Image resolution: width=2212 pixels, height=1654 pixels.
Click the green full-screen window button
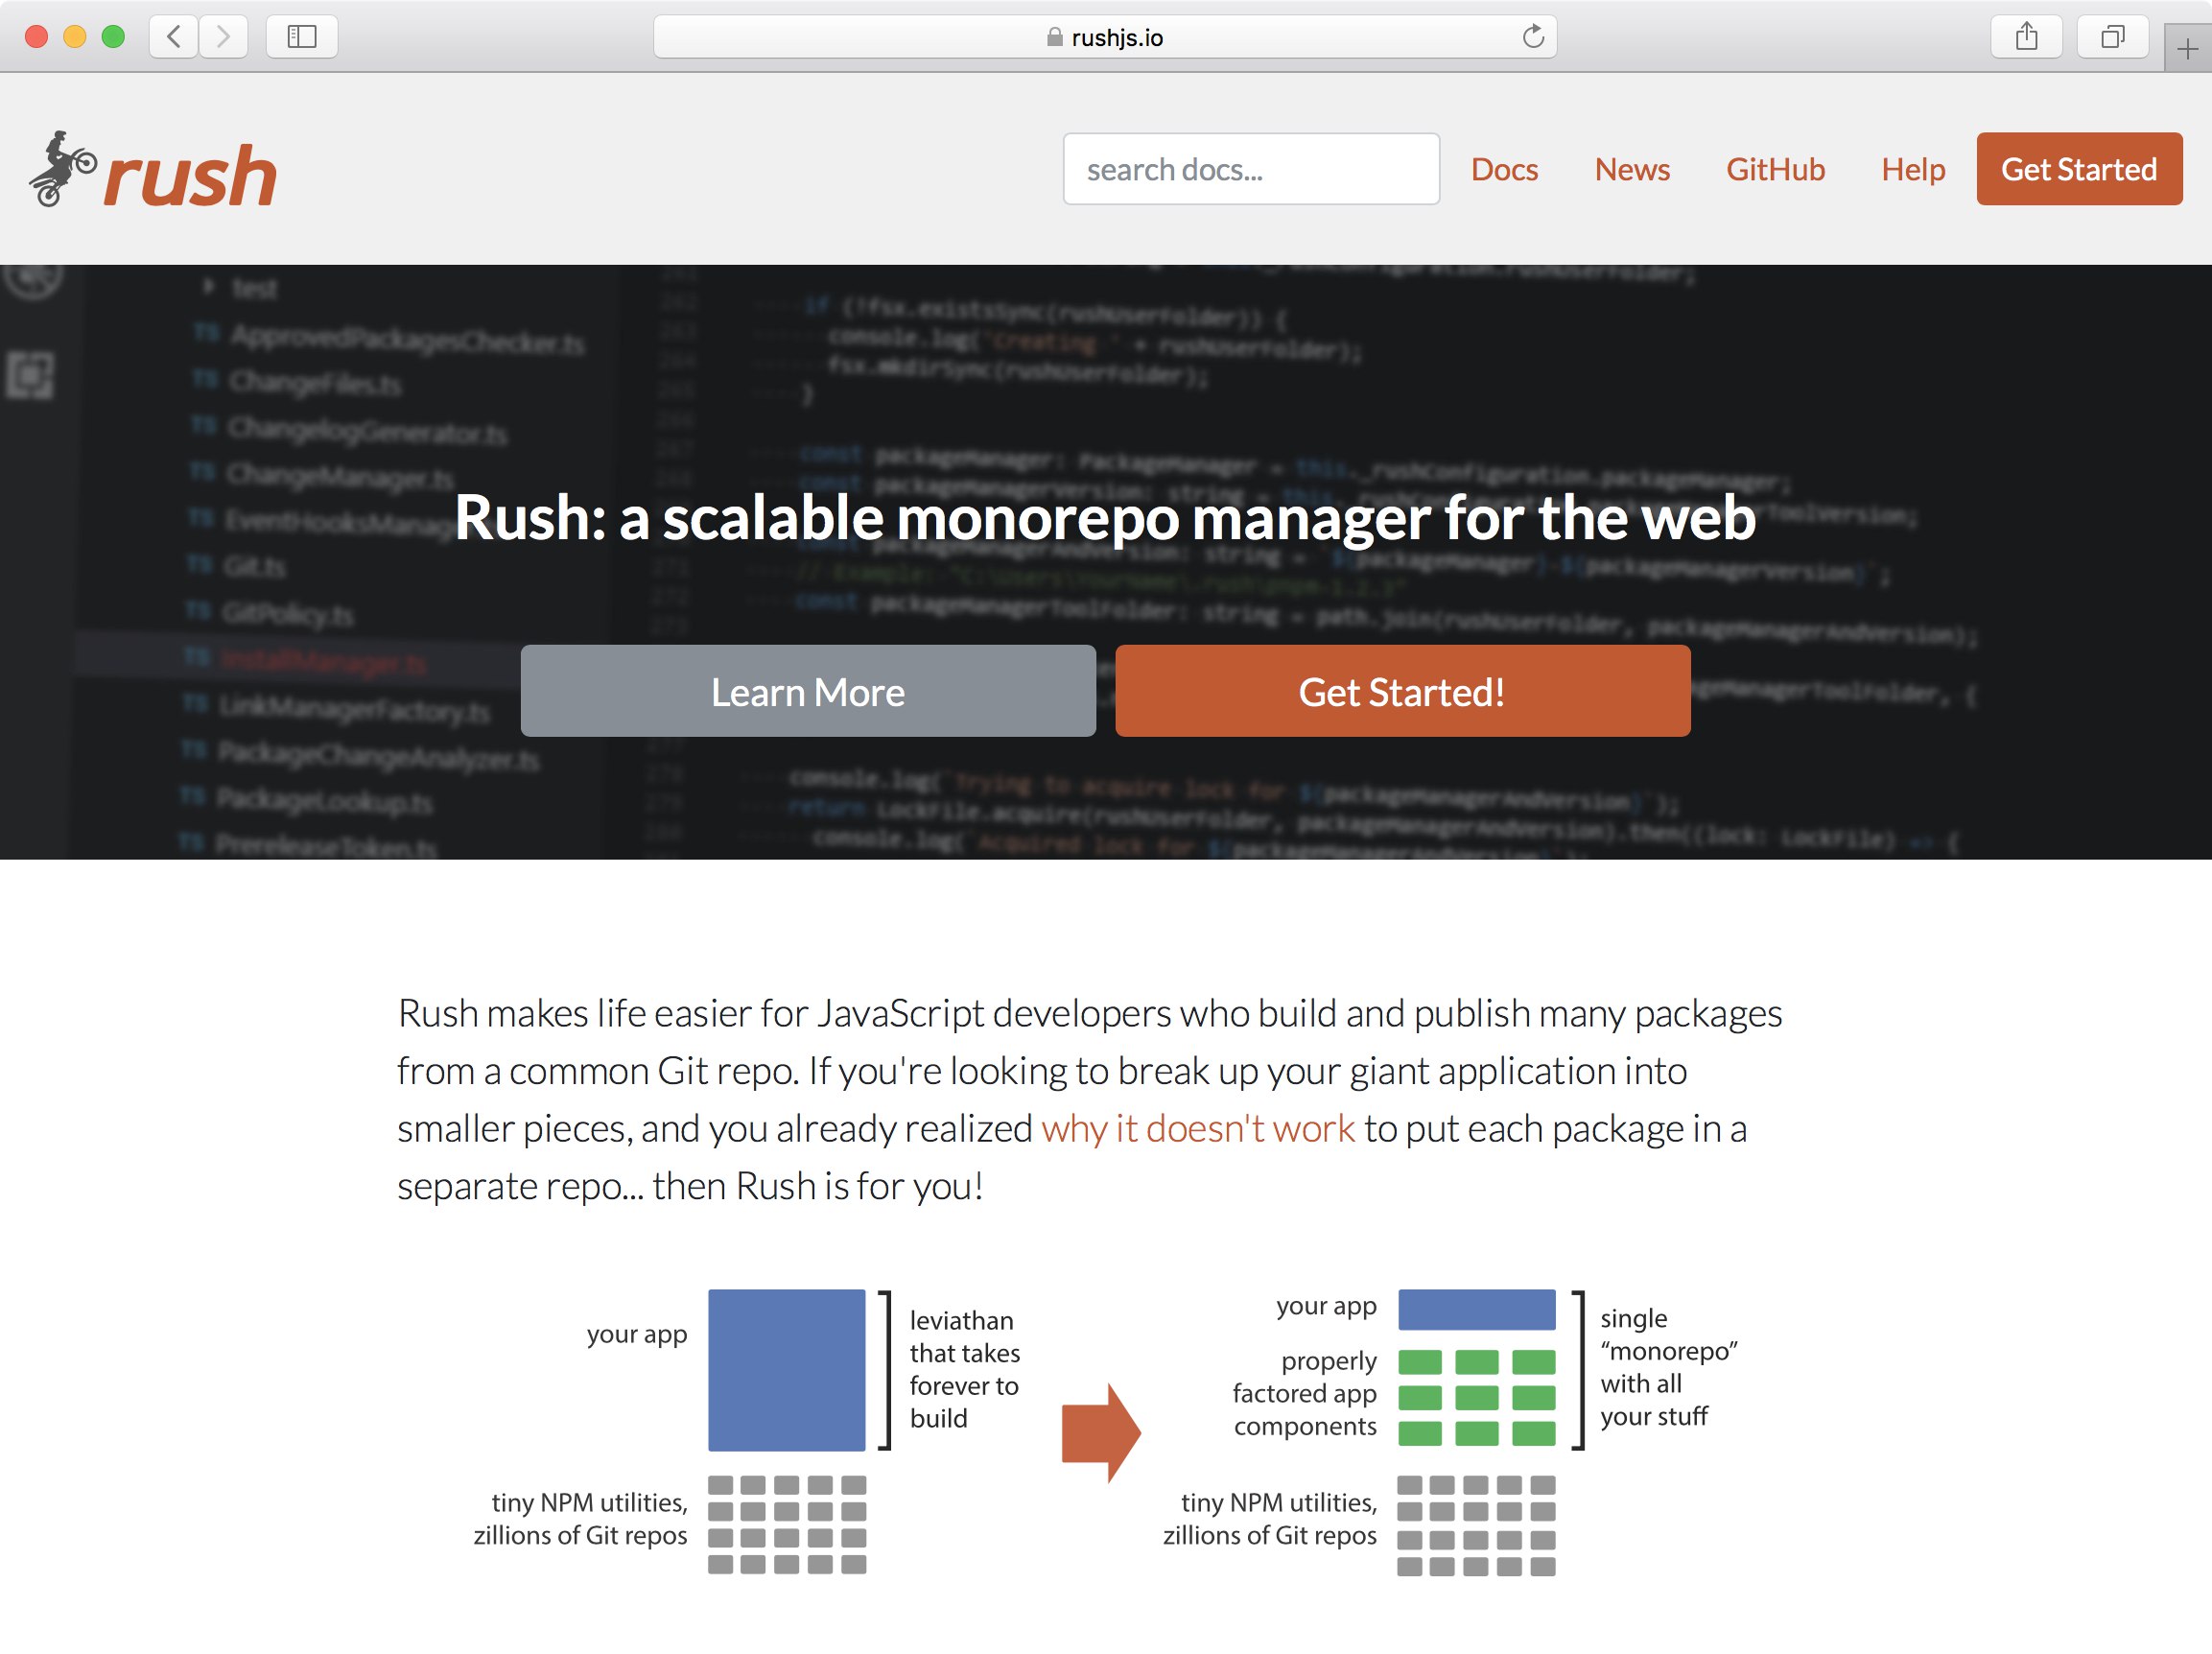point(113,37)
